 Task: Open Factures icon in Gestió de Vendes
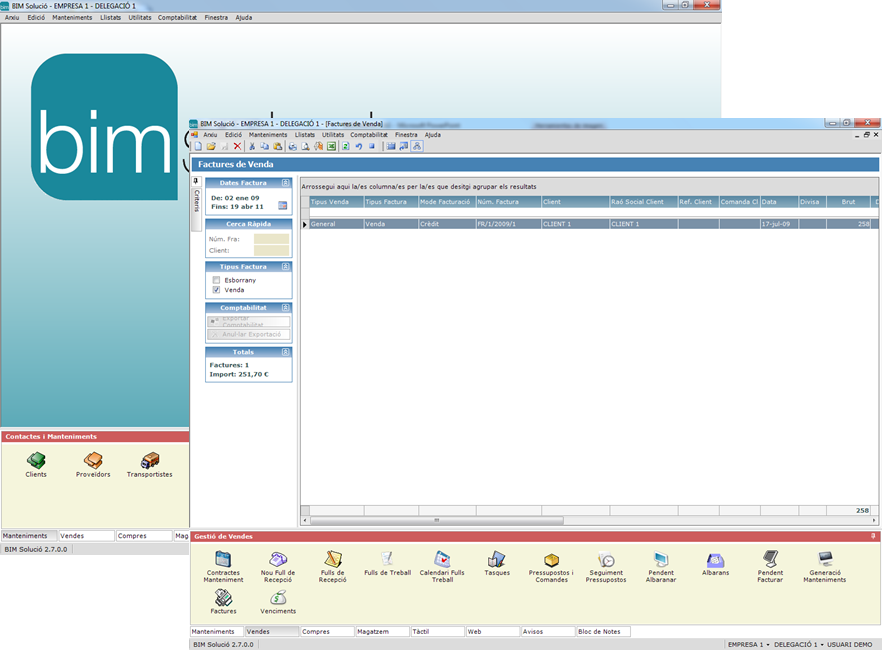(223, 601)
